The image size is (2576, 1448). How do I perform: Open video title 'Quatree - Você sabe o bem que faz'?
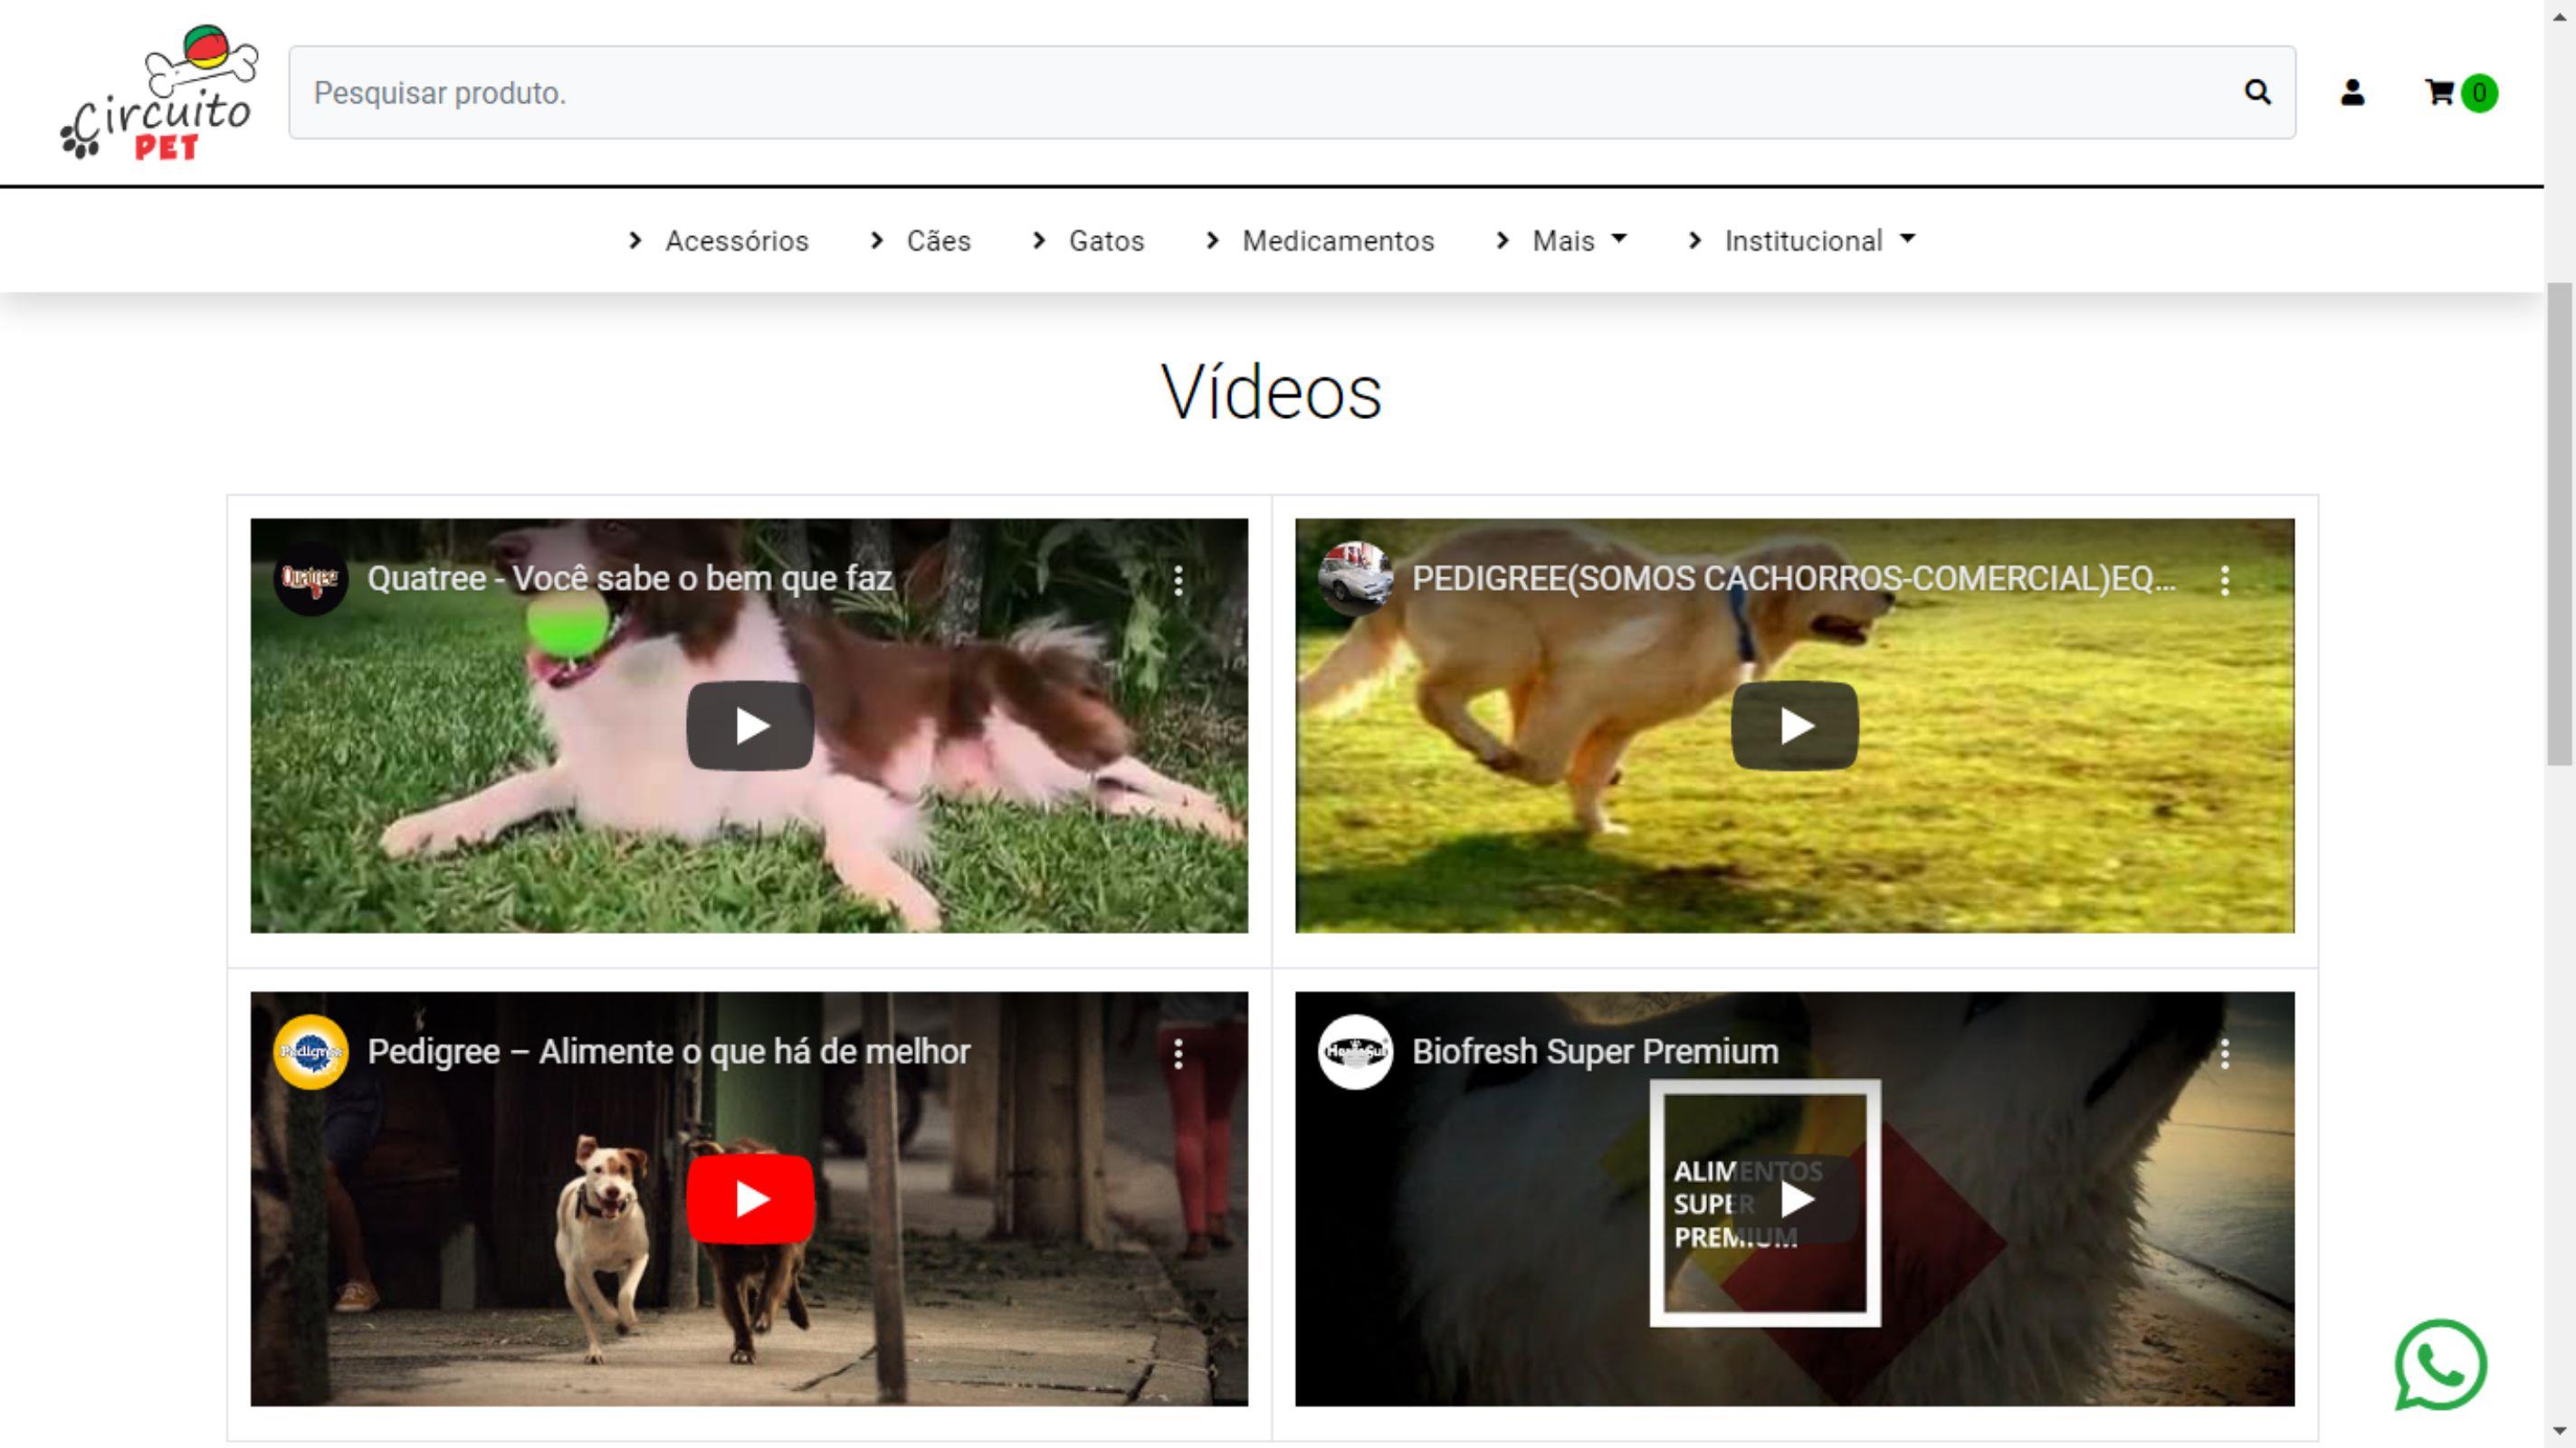click(x=629, y=579)
